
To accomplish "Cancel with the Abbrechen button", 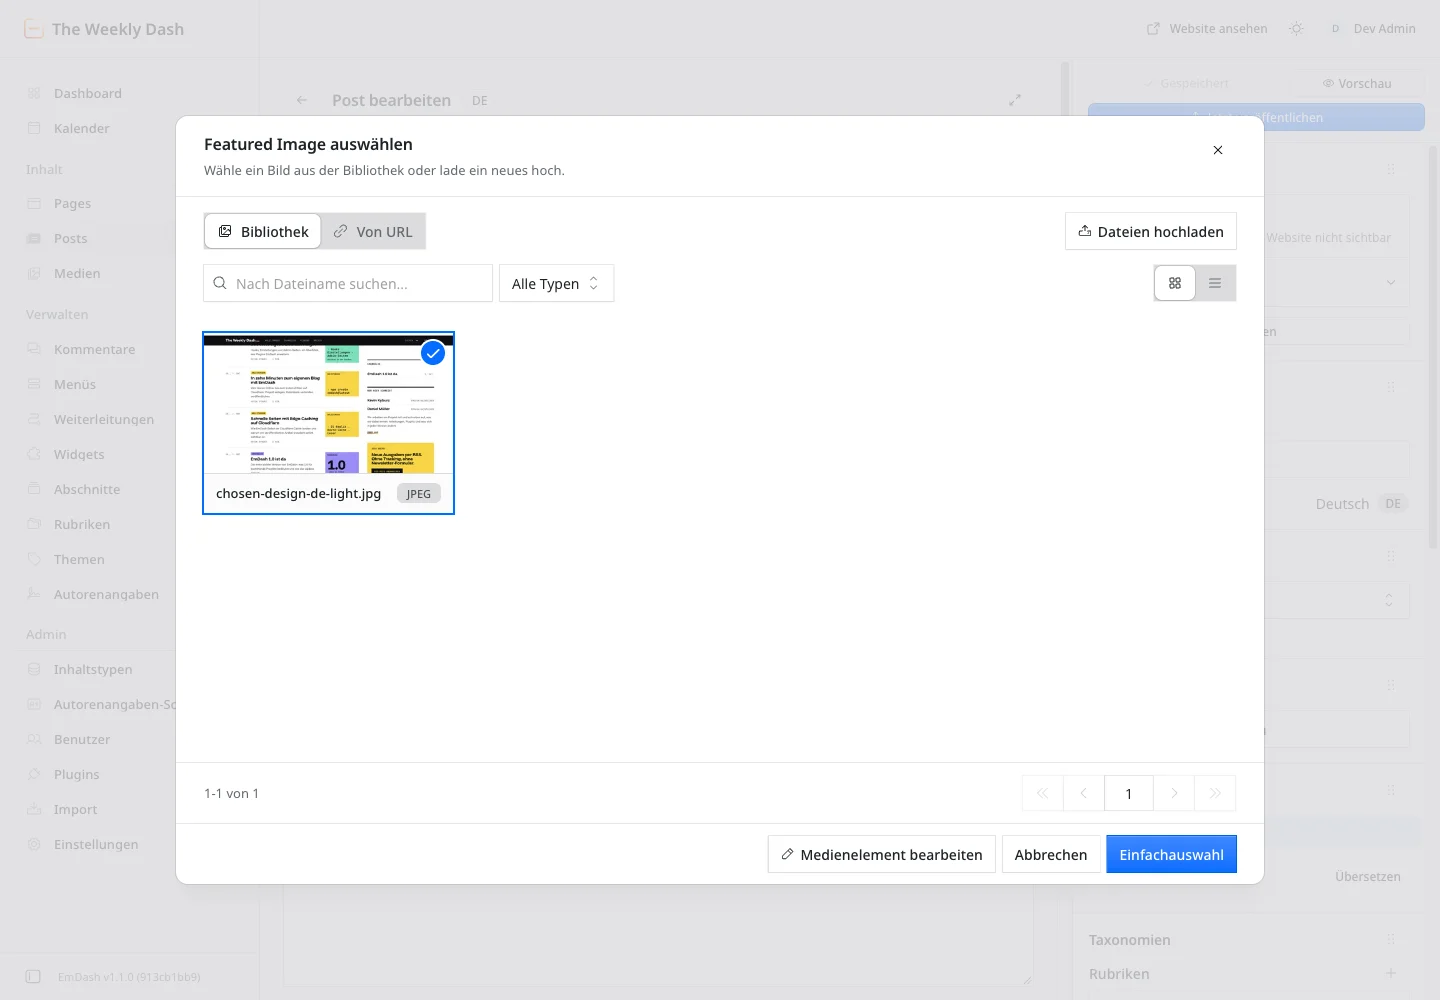I will click(x=1051, y=854).
